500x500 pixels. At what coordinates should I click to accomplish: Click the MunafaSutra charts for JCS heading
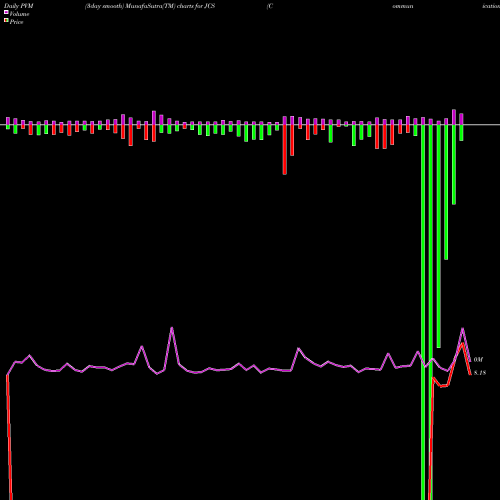click(x=150, y=6)
